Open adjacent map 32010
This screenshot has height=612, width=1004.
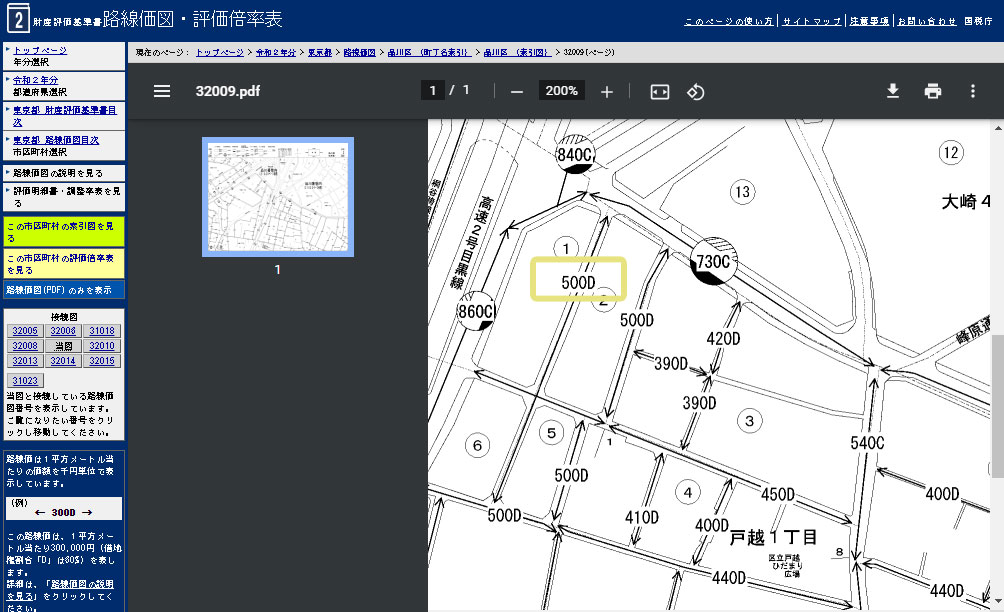(101, 346)
